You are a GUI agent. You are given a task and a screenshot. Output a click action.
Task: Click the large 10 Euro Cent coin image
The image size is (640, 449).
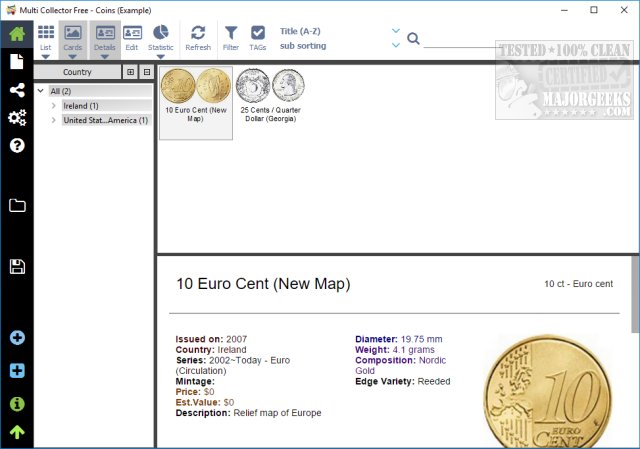[x=548, y=391]
